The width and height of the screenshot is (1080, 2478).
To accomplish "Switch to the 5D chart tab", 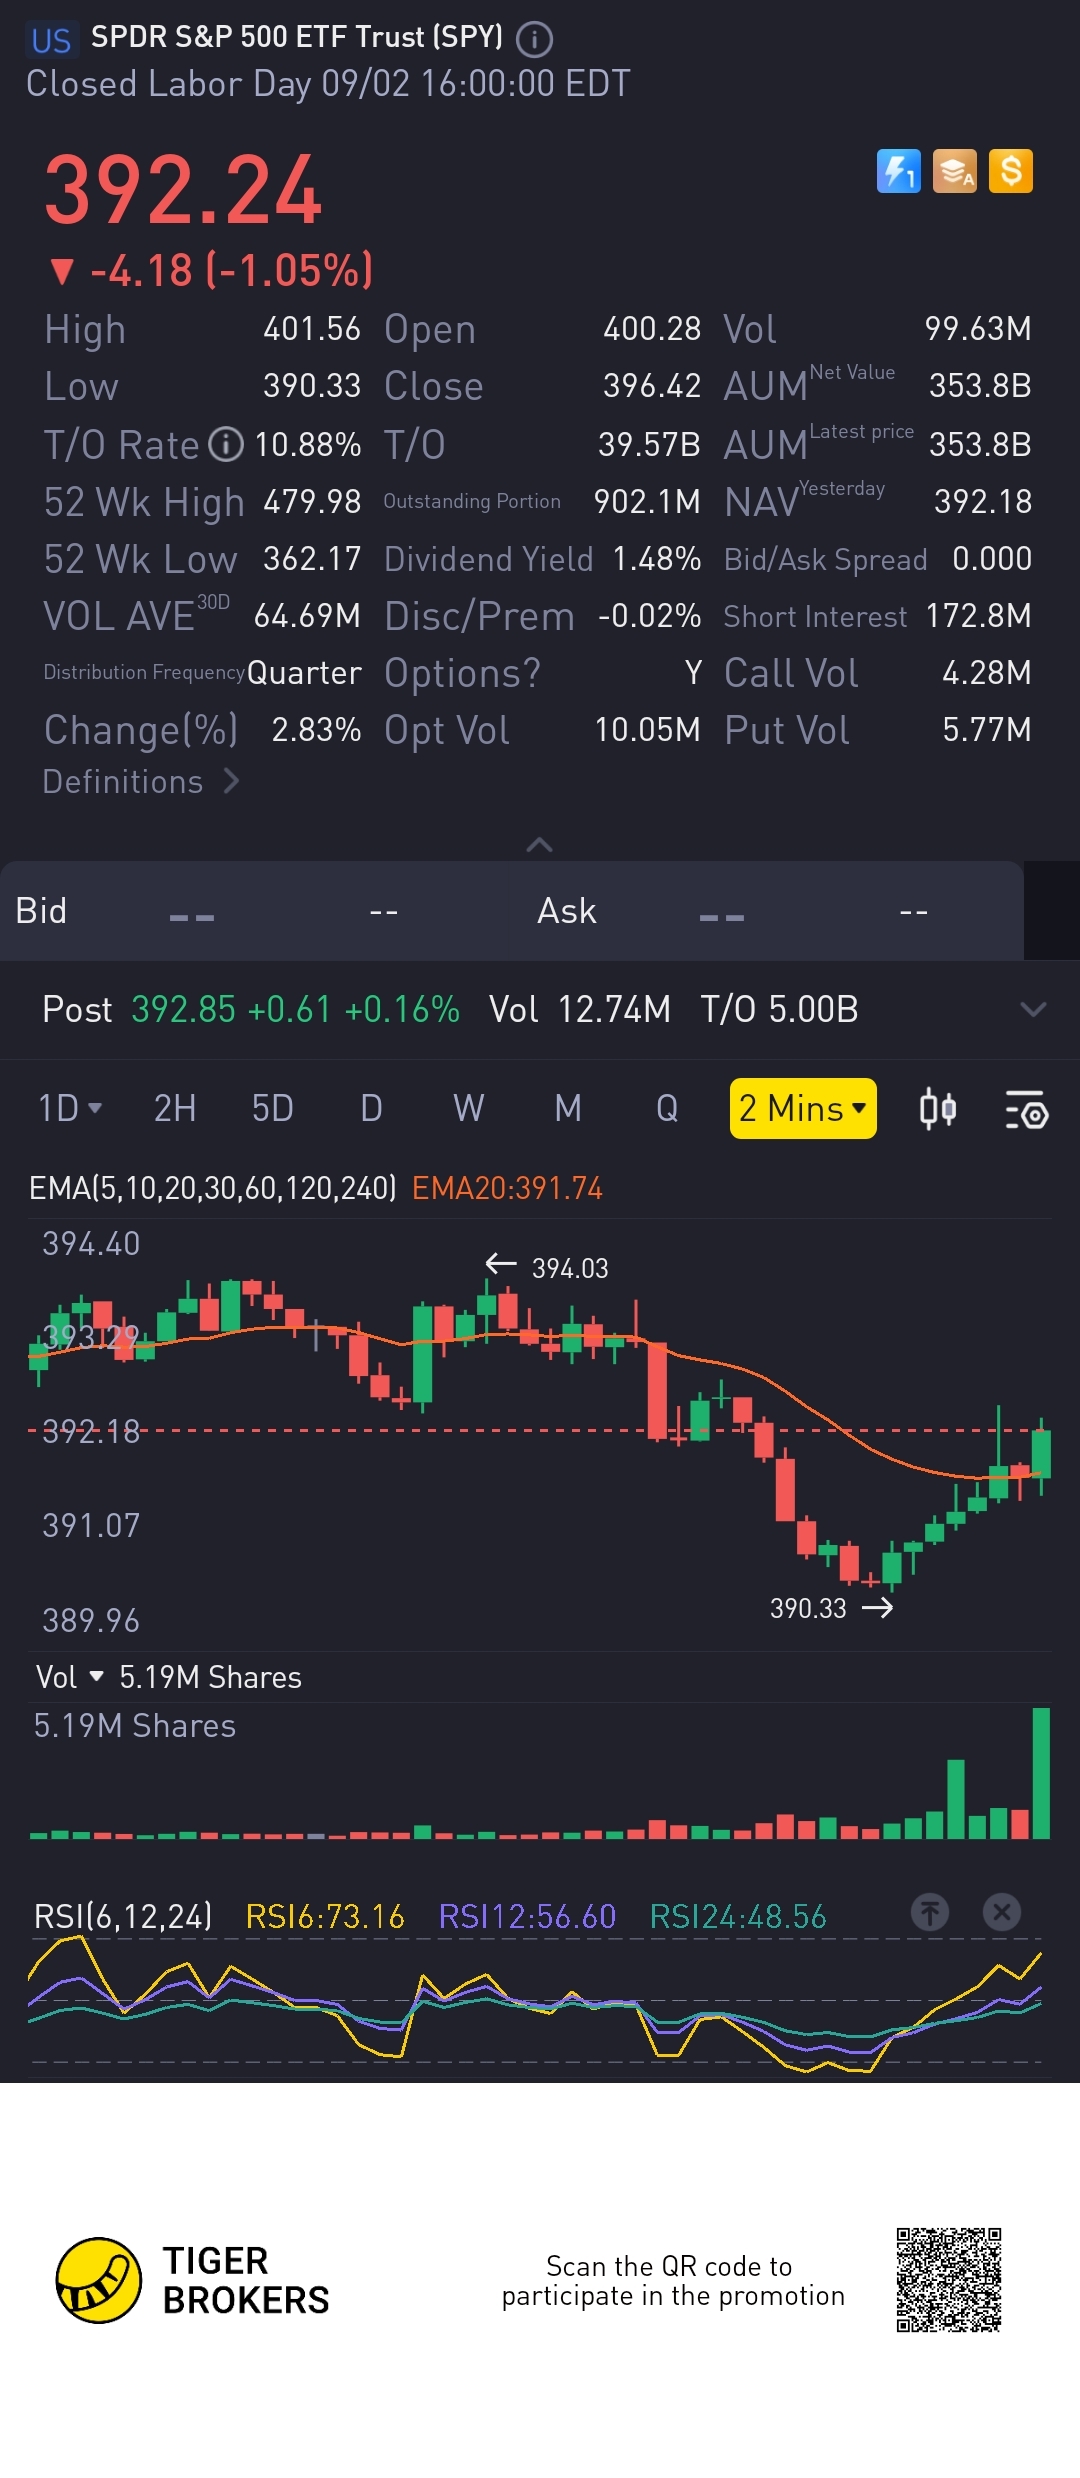I will coord(272,1109).
